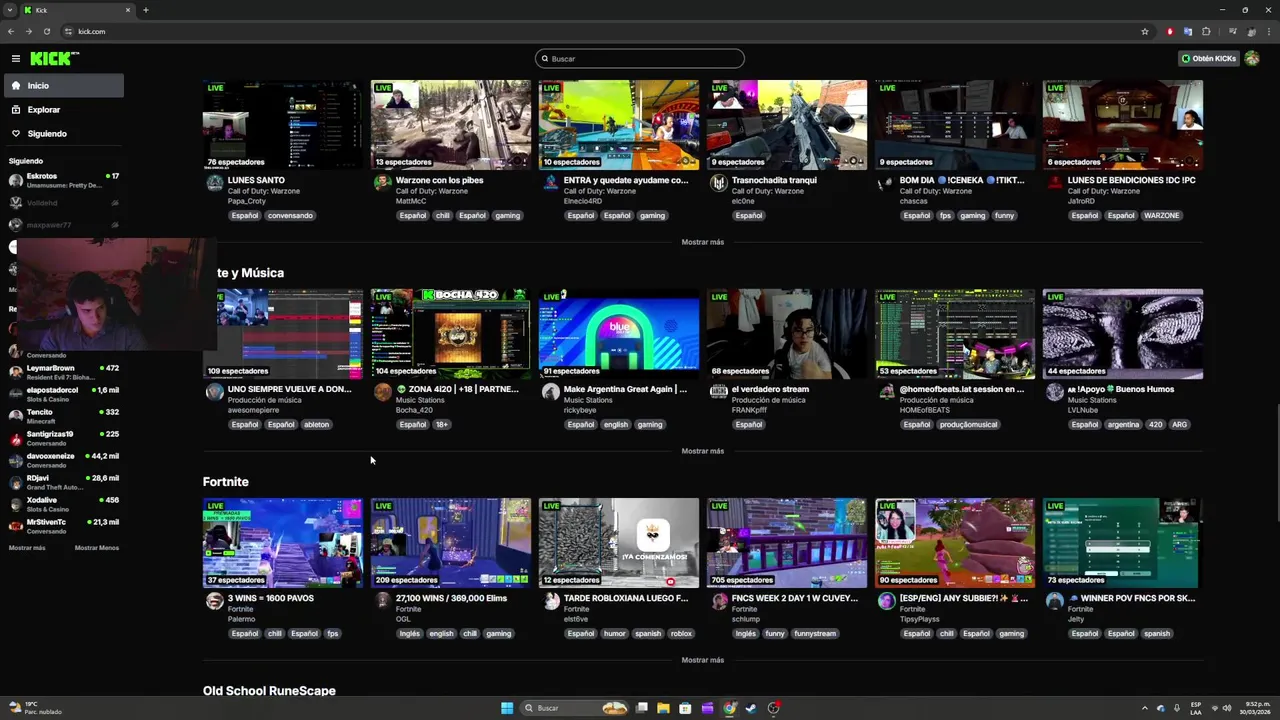The width and height of the screenshot is (1280, 720).
Task: Click JafroRD streamer avatar
Action: click(x=1054, y=183)
